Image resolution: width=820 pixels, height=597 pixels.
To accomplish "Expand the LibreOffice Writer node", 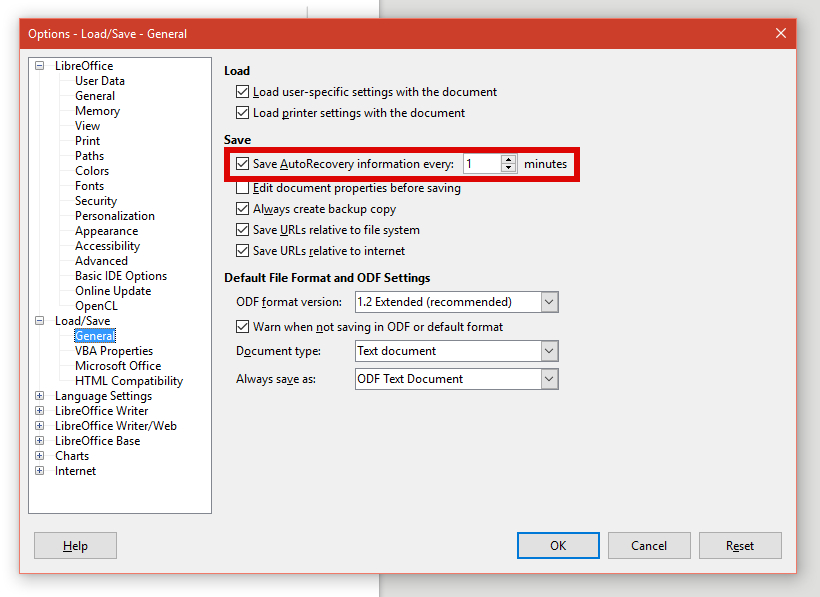I will point(40,411).
